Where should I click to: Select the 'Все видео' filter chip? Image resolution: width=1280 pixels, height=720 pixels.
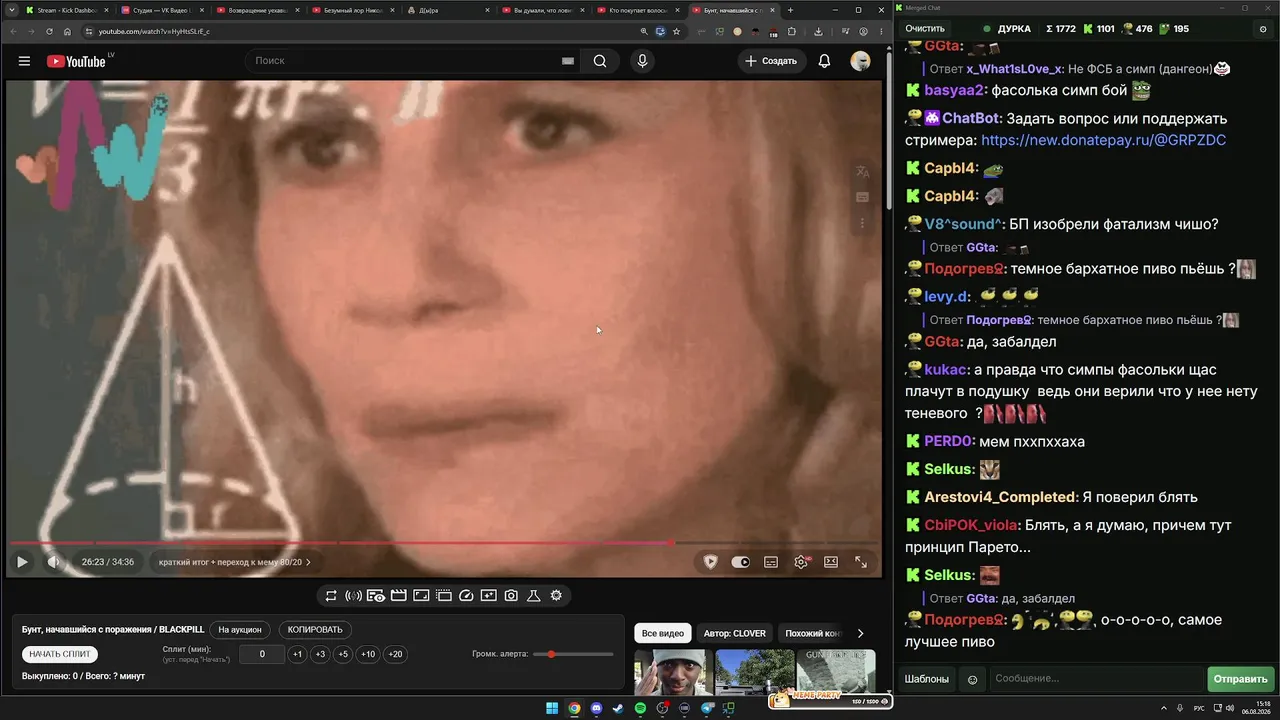[663, 633]
